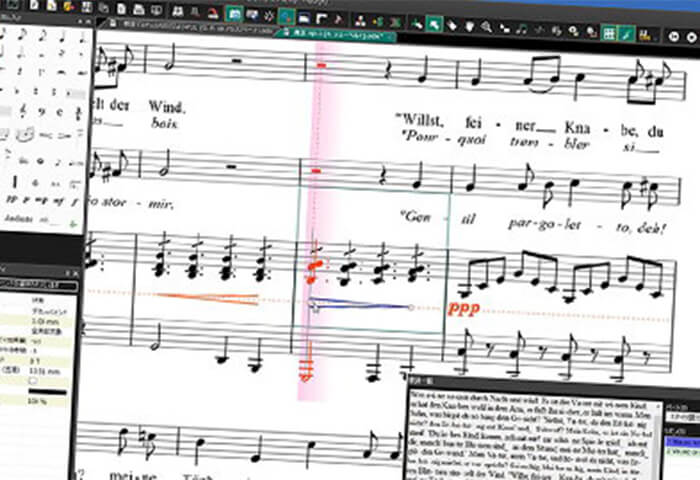The image size is (700, 480).
Task: Toggle the checkbox in properties panel
Action: [33, 381]
